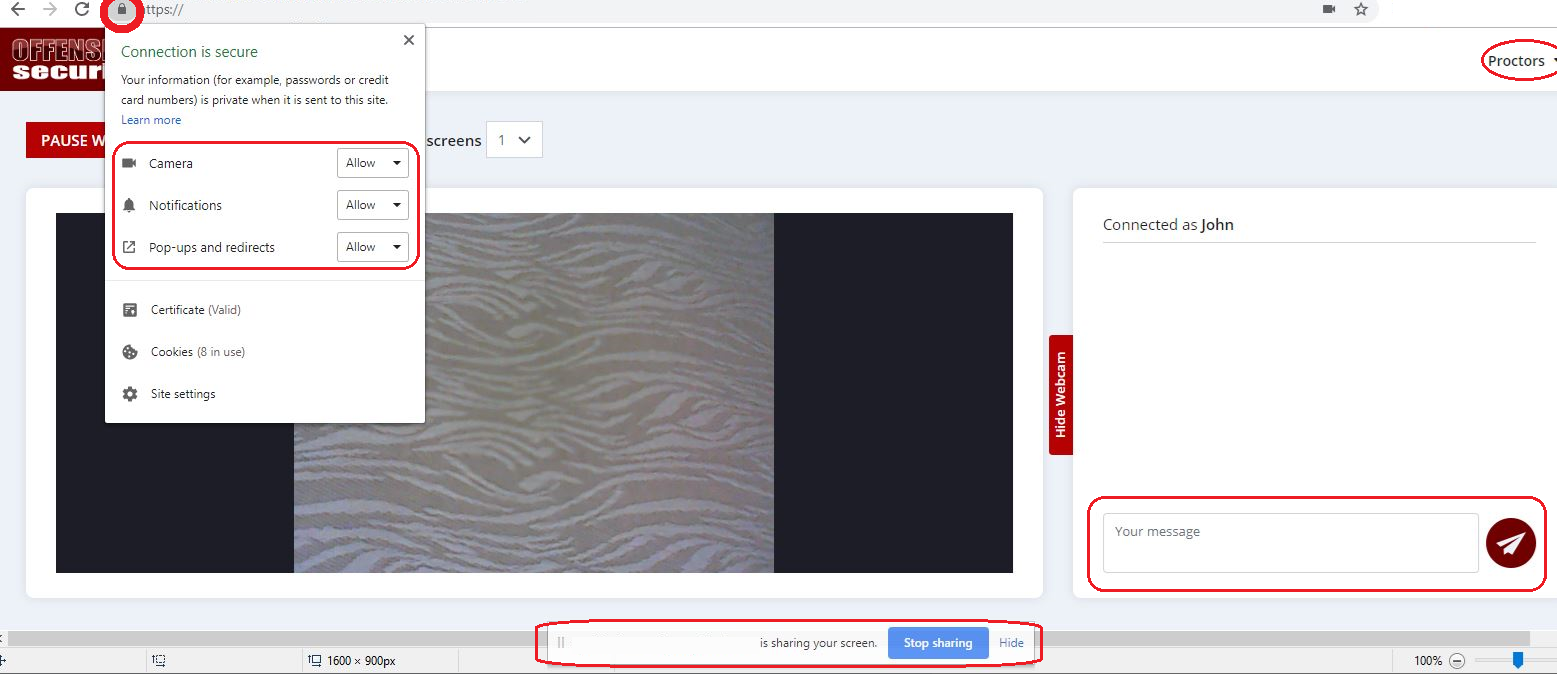Toggle the Hide Webcam side tab
This screenshot has width=1557, height=674.
1061,394
